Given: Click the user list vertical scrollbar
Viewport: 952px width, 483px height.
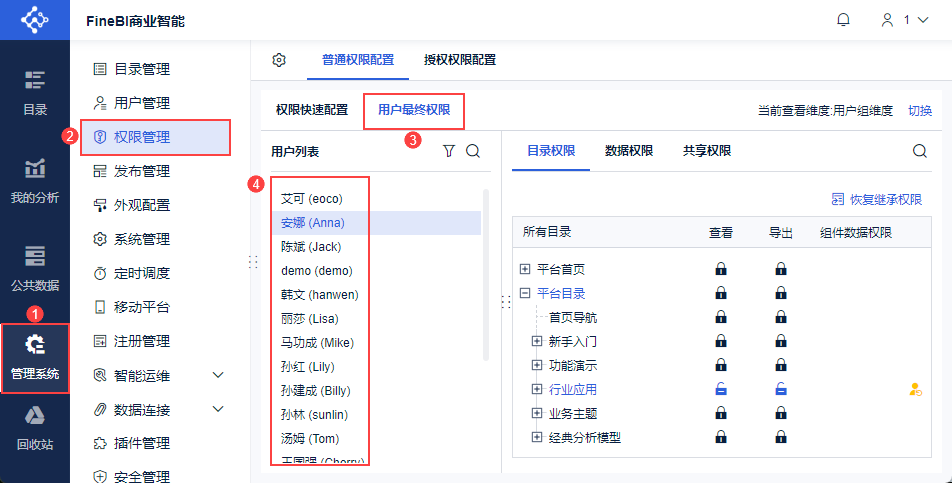Looking at the screenshot, I should pos(485,275).
